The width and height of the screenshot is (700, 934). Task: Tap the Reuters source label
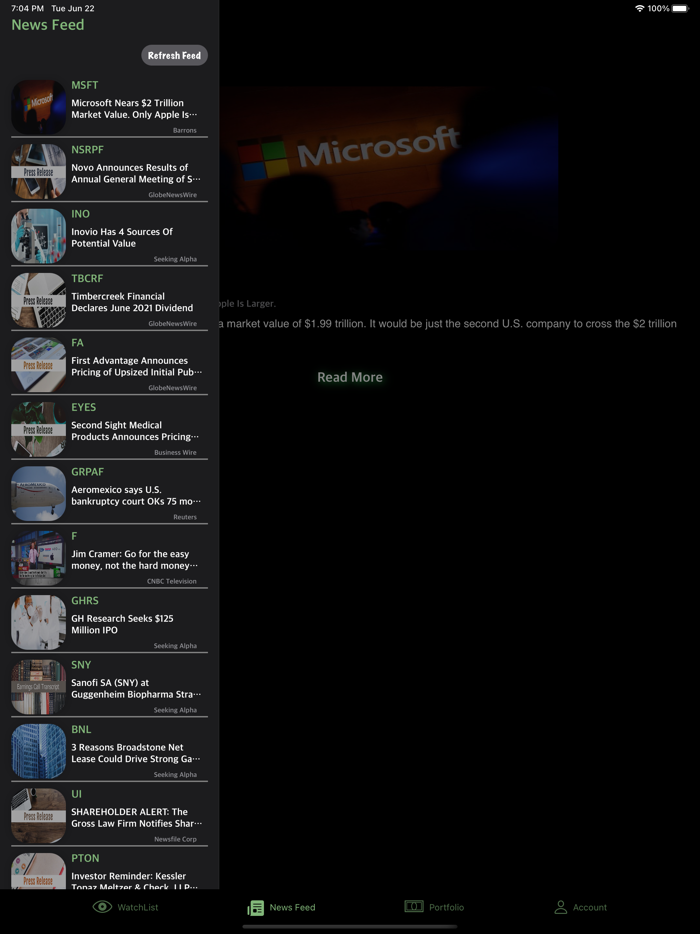pos(185,517)
